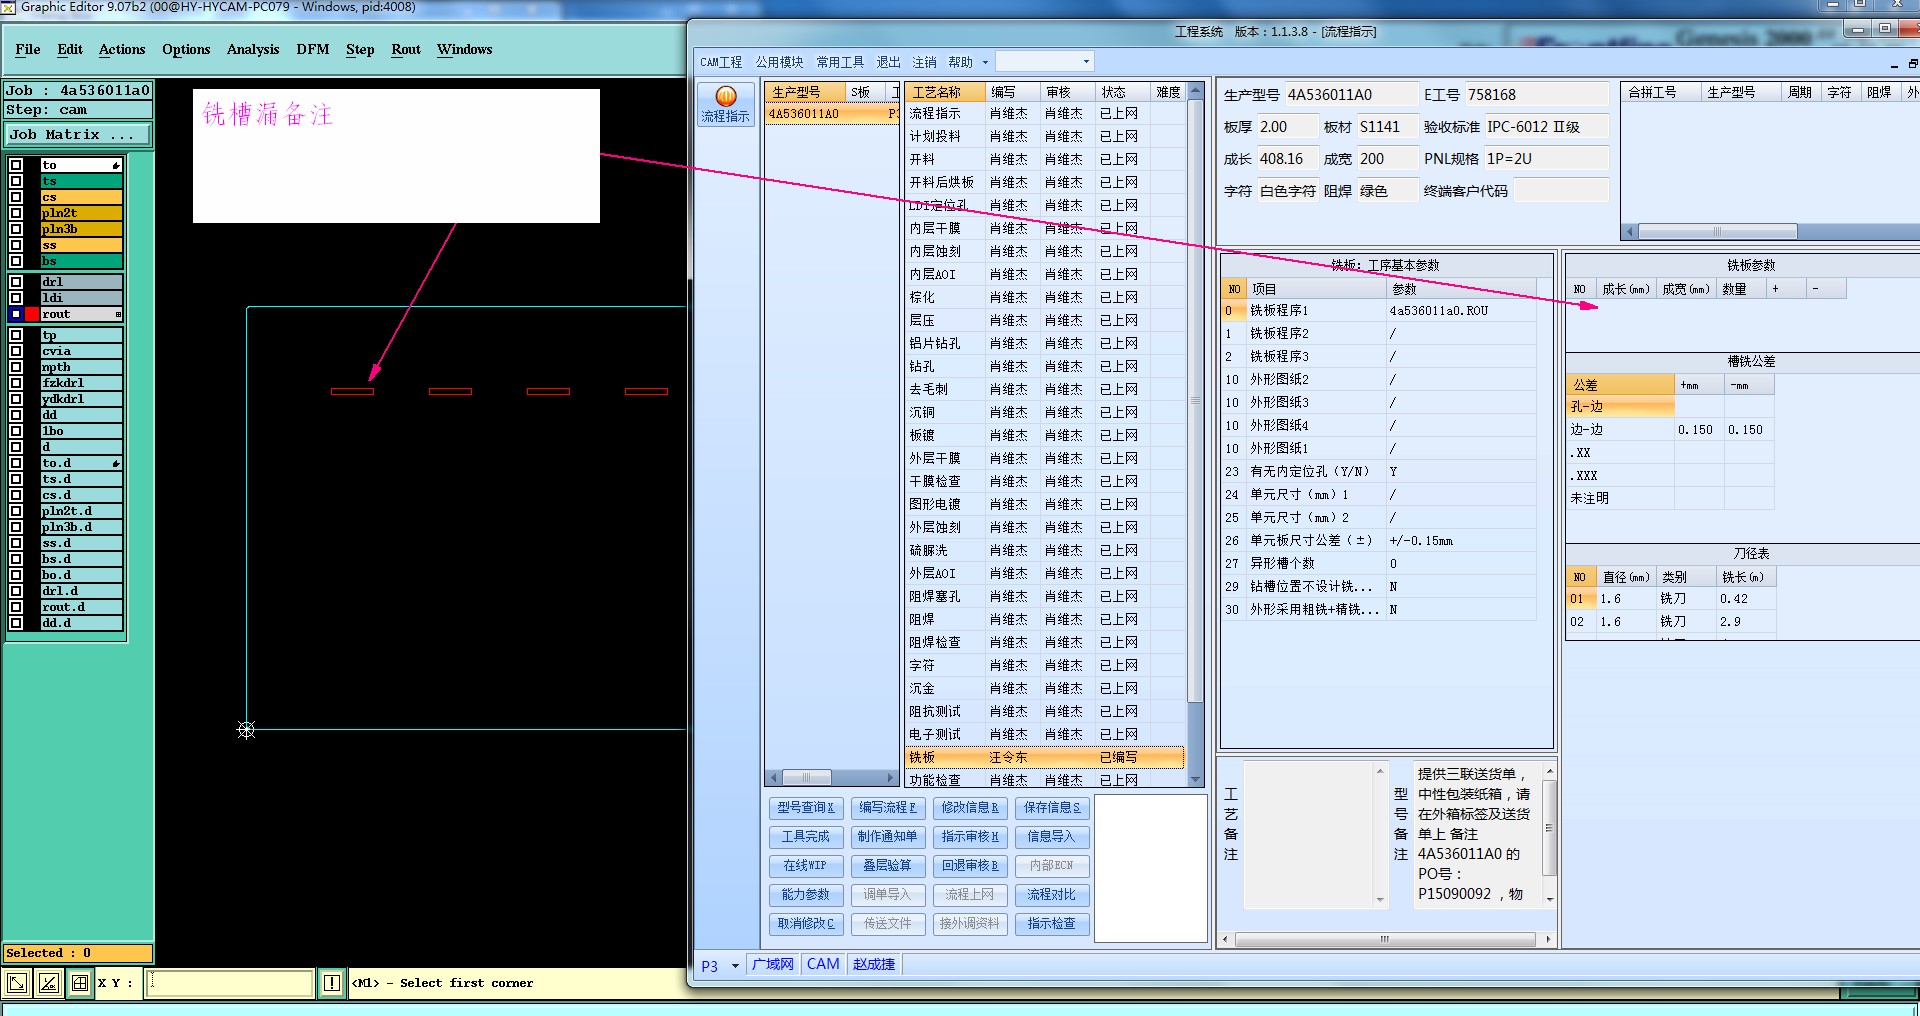
Task: Click the pencil icon on the to.d layer row
Action: click(116, 463)
